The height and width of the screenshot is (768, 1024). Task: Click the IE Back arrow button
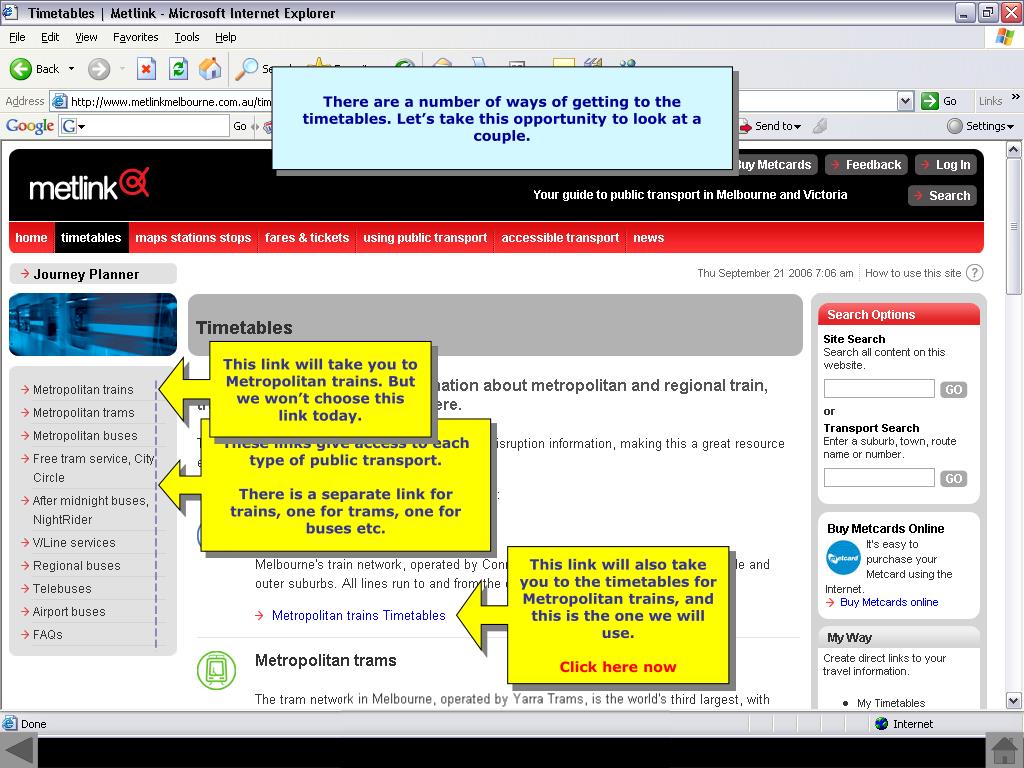21,69
